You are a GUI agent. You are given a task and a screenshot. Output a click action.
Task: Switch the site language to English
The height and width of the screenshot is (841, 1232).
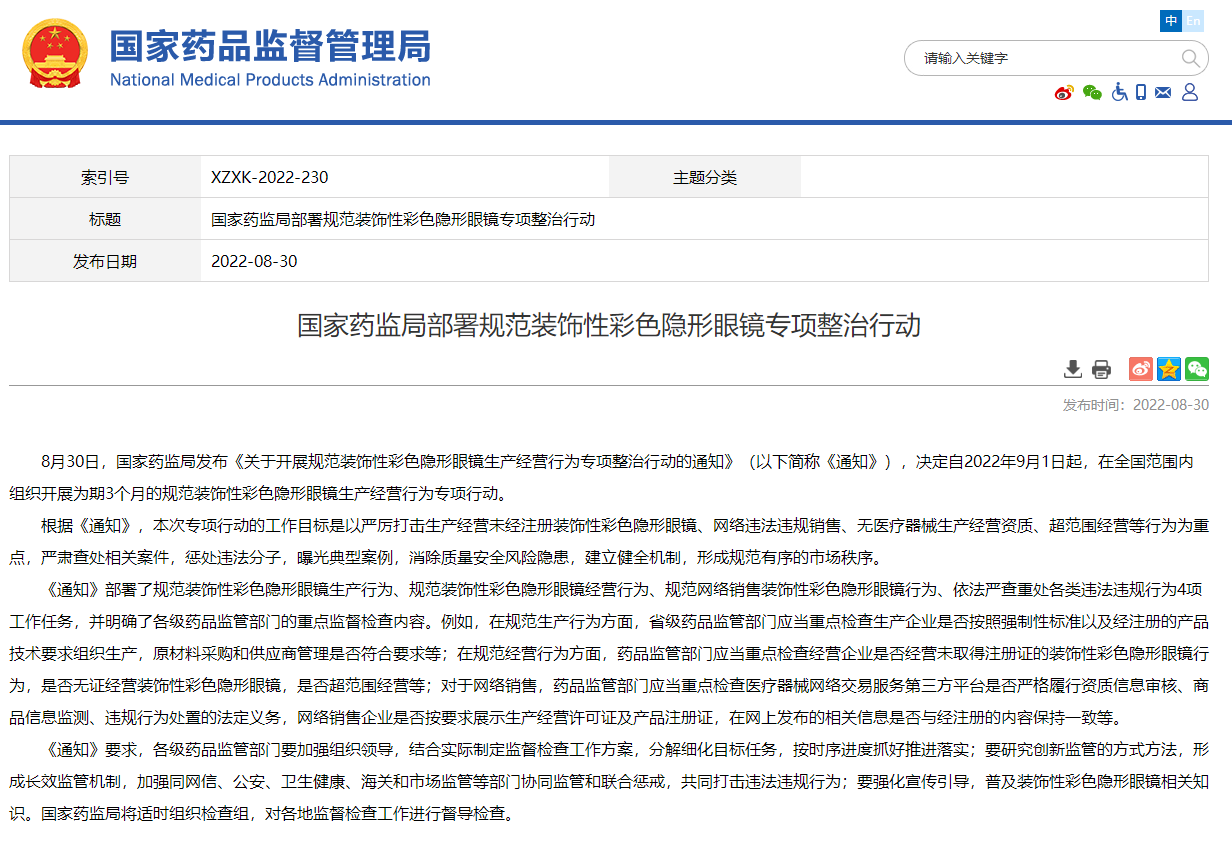click(1194, 20)
